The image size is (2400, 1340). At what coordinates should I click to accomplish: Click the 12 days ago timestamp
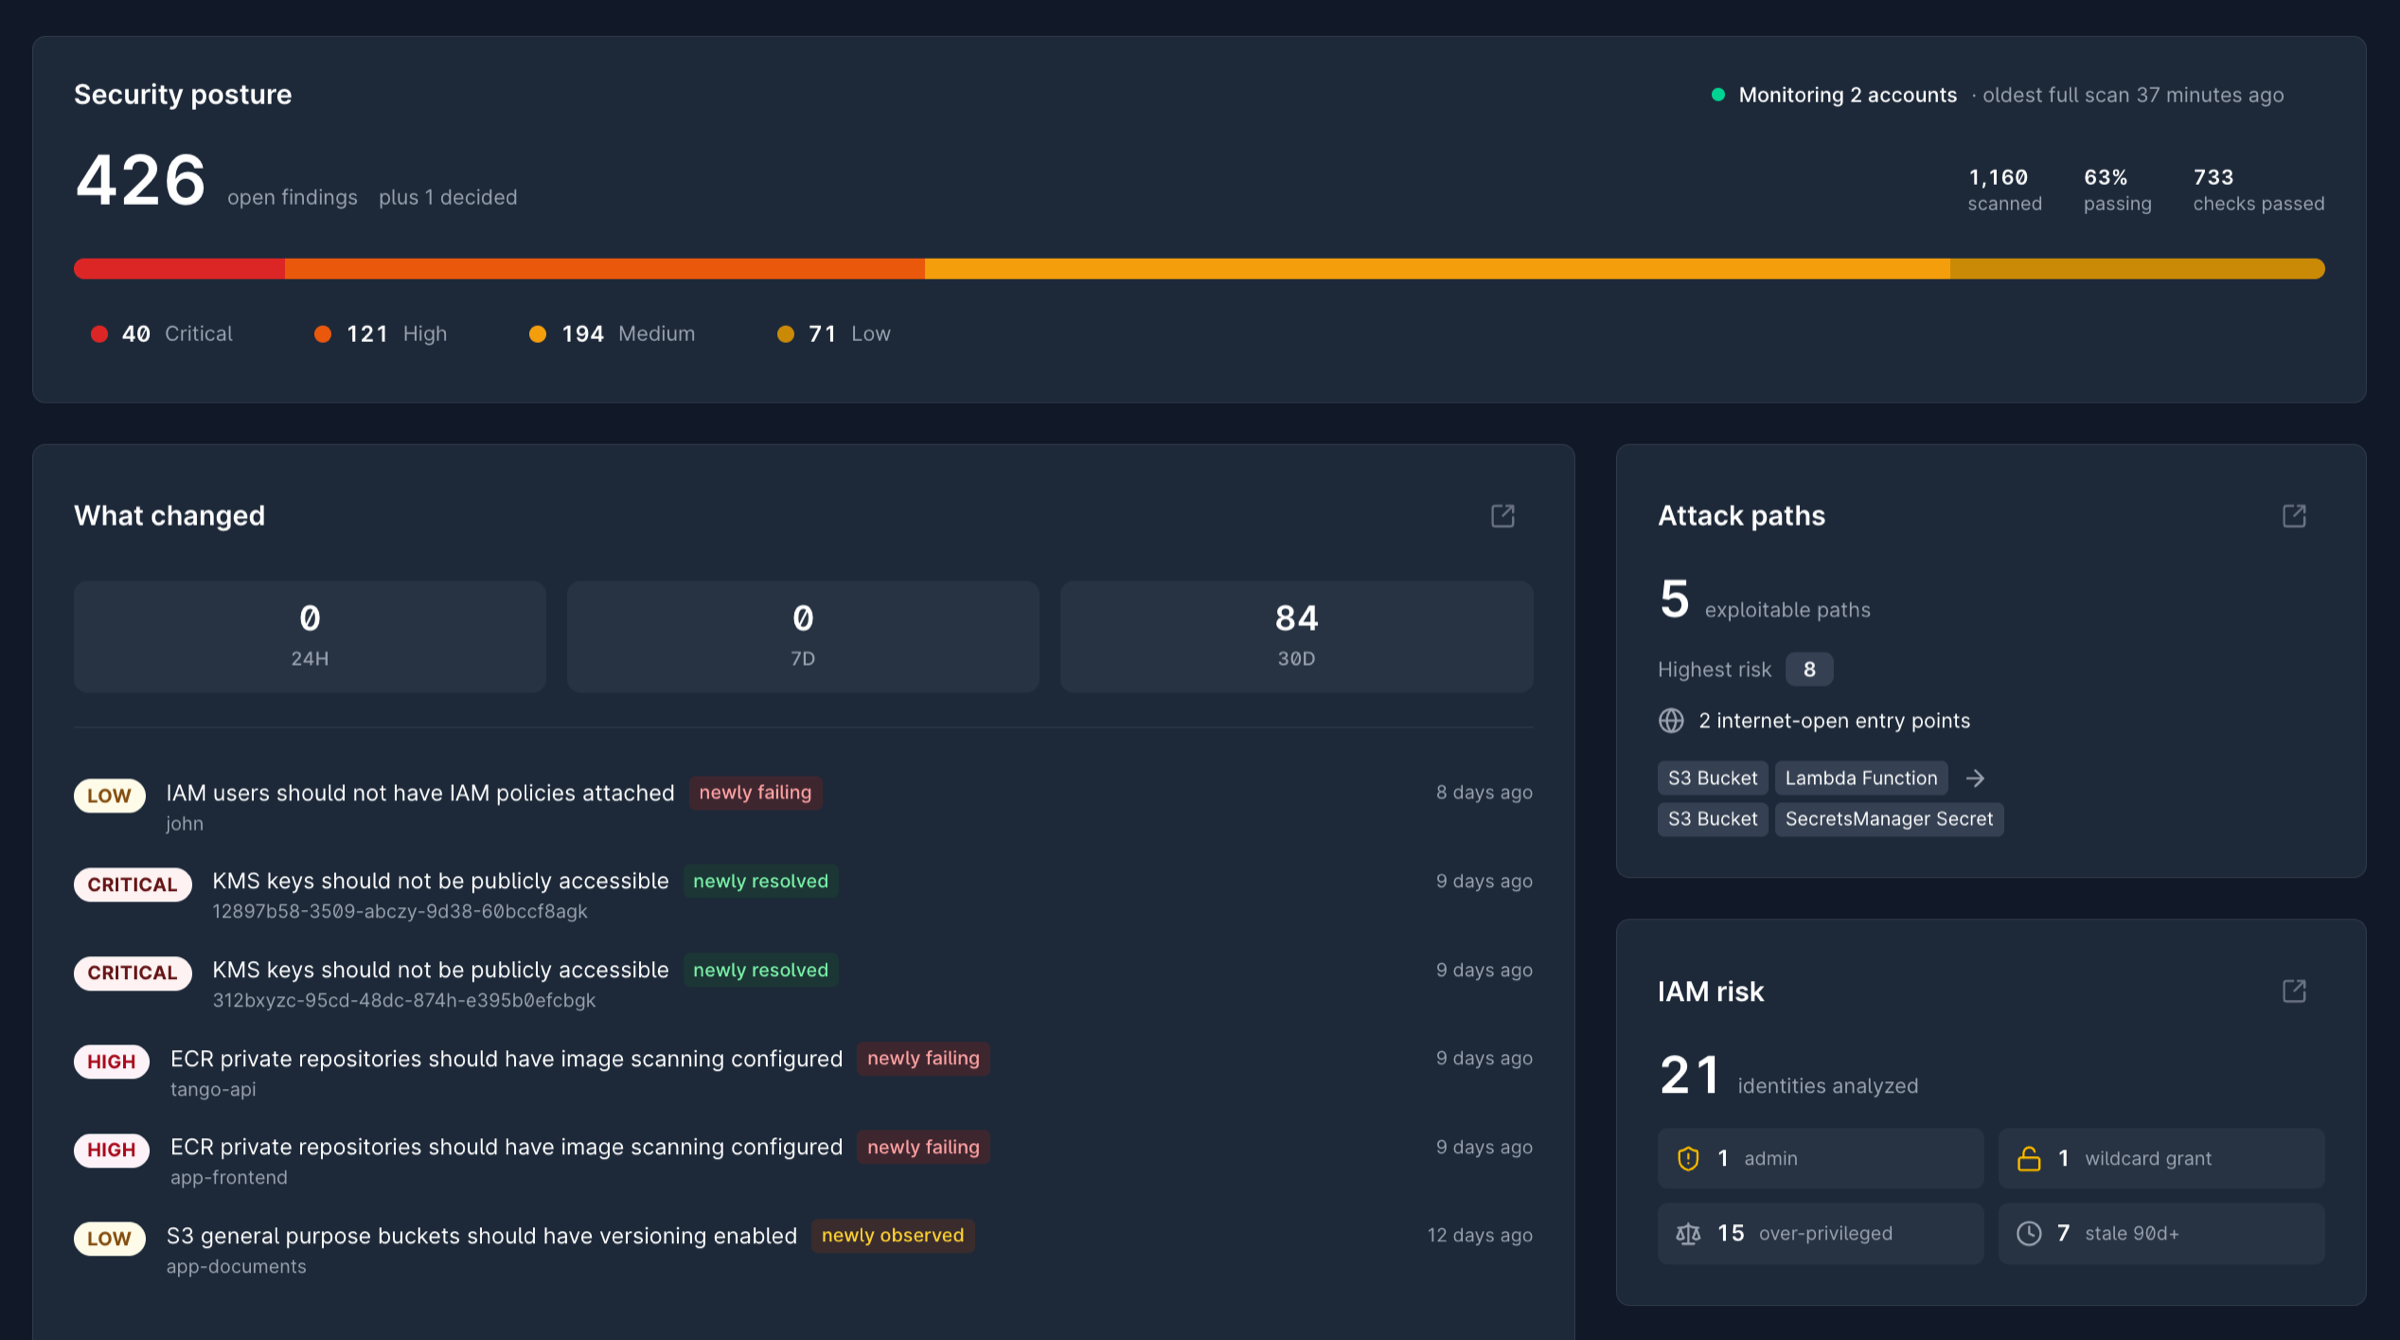[1480, 1236]
